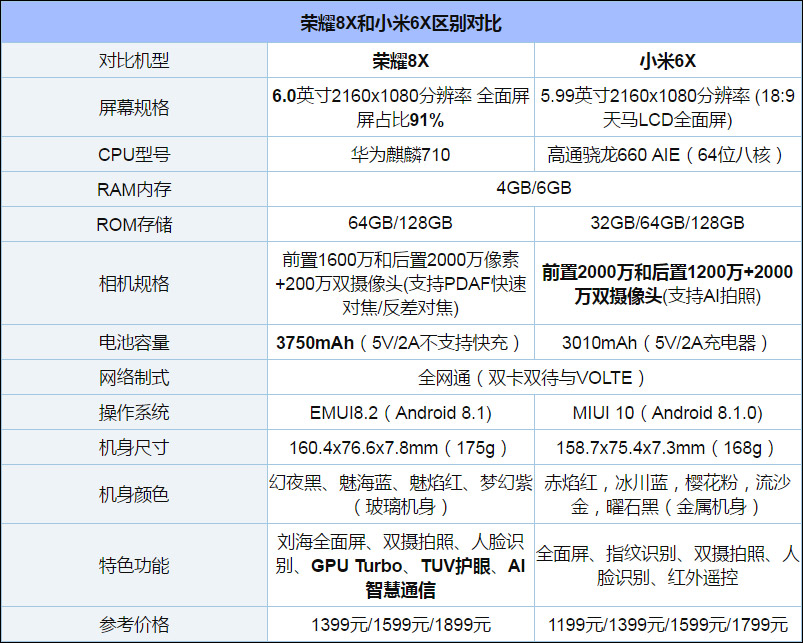The width and height of the screenshot is (803, 643).
Task: Click the GPU Turbo features cell
Action: point(400,565)
